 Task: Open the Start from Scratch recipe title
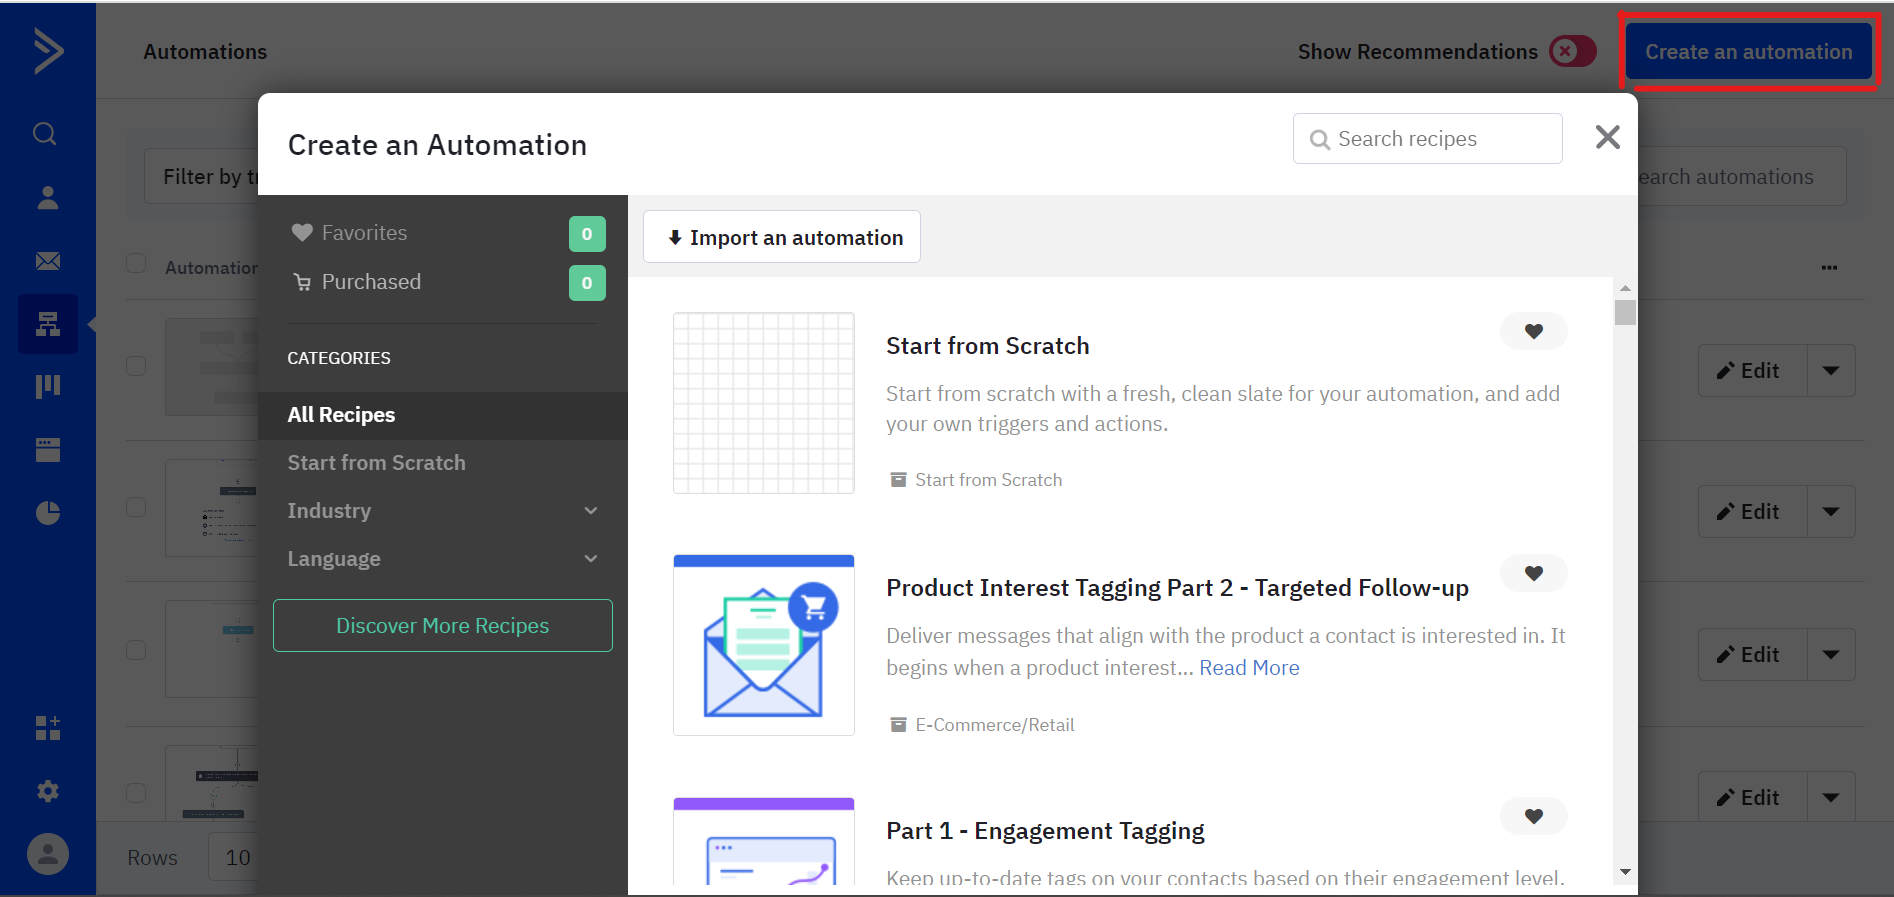988,346
